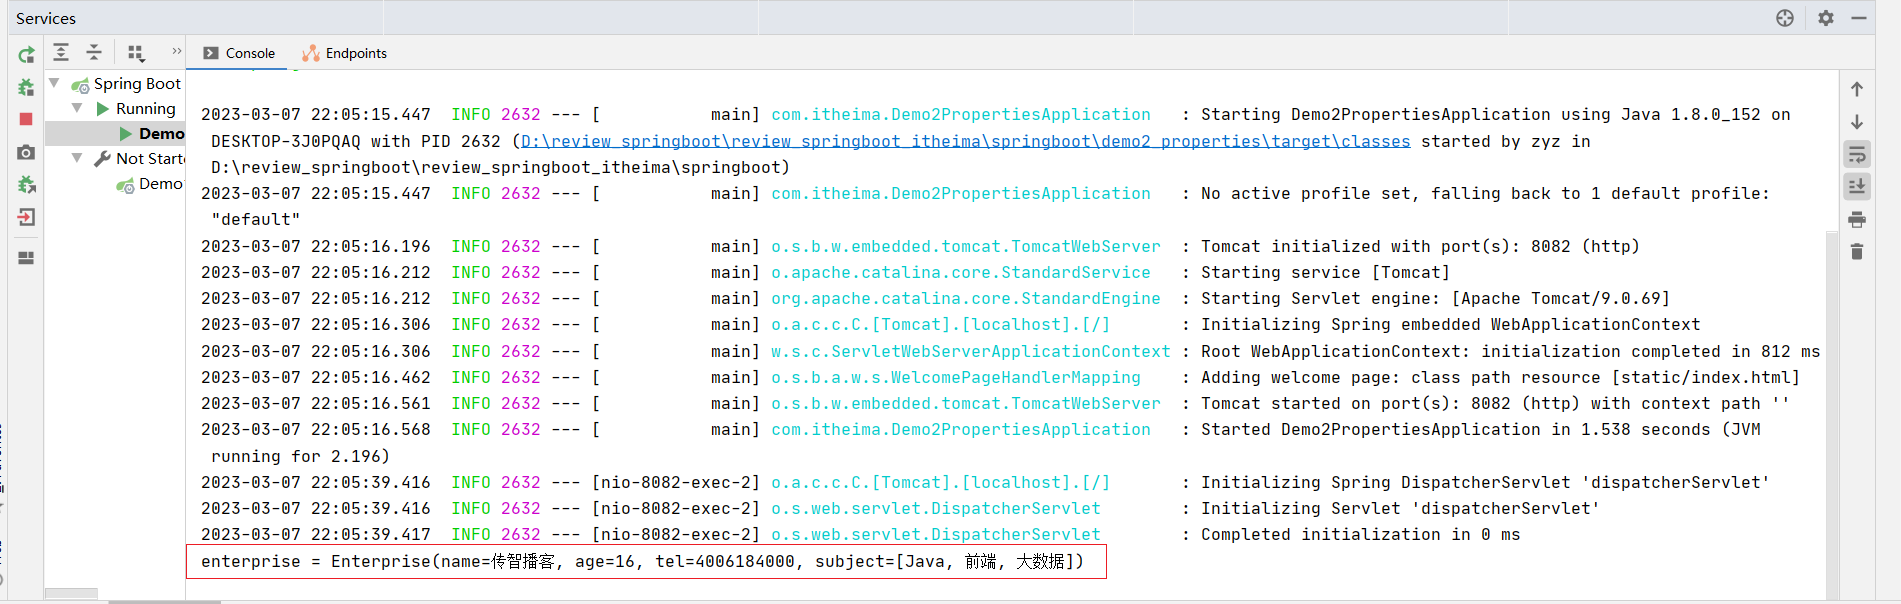
Task: Click the Exit application icon in left sidebar
Action: [x=26, y=217]
